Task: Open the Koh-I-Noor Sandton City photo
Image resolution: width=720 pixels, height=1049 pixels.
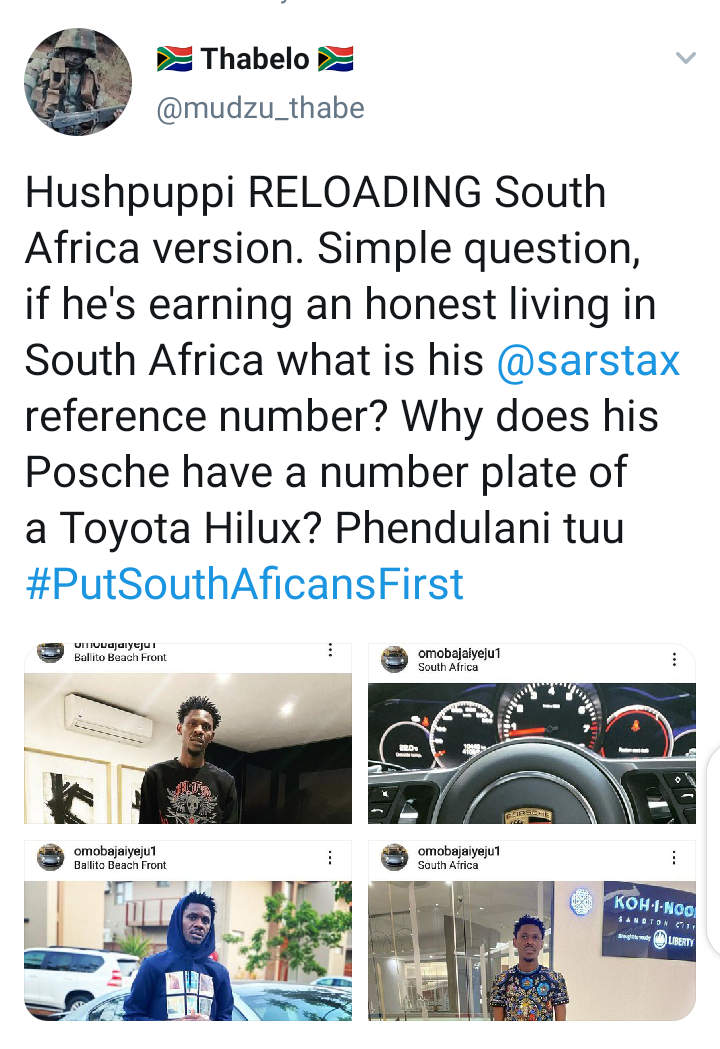Action: [532, 951]
